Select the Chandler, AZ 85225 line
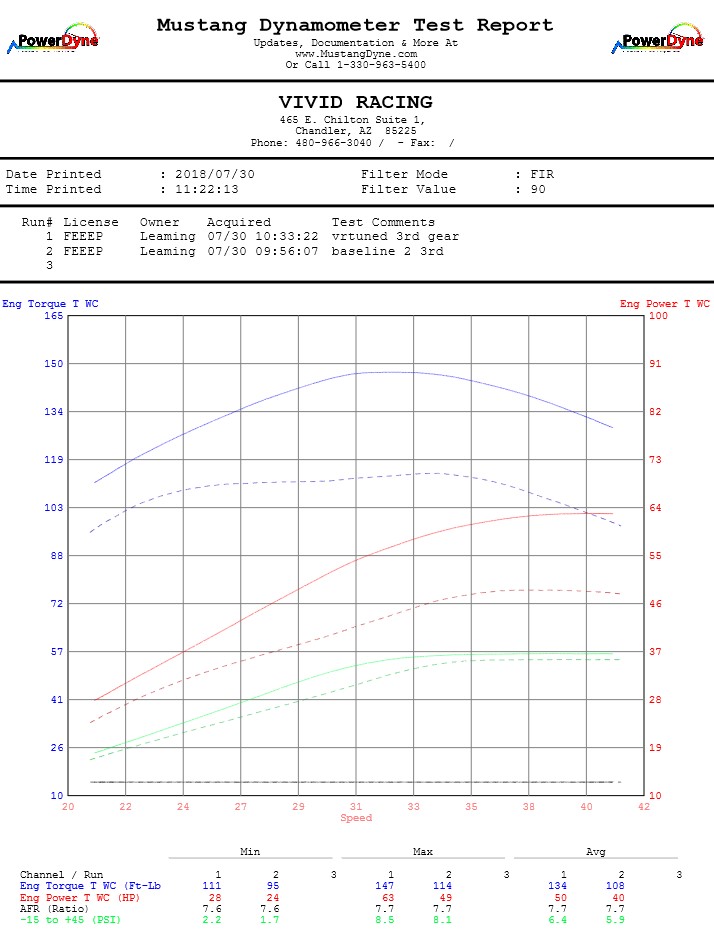The width and height of the screenshot is (714, 947). (x=356, y=130)
